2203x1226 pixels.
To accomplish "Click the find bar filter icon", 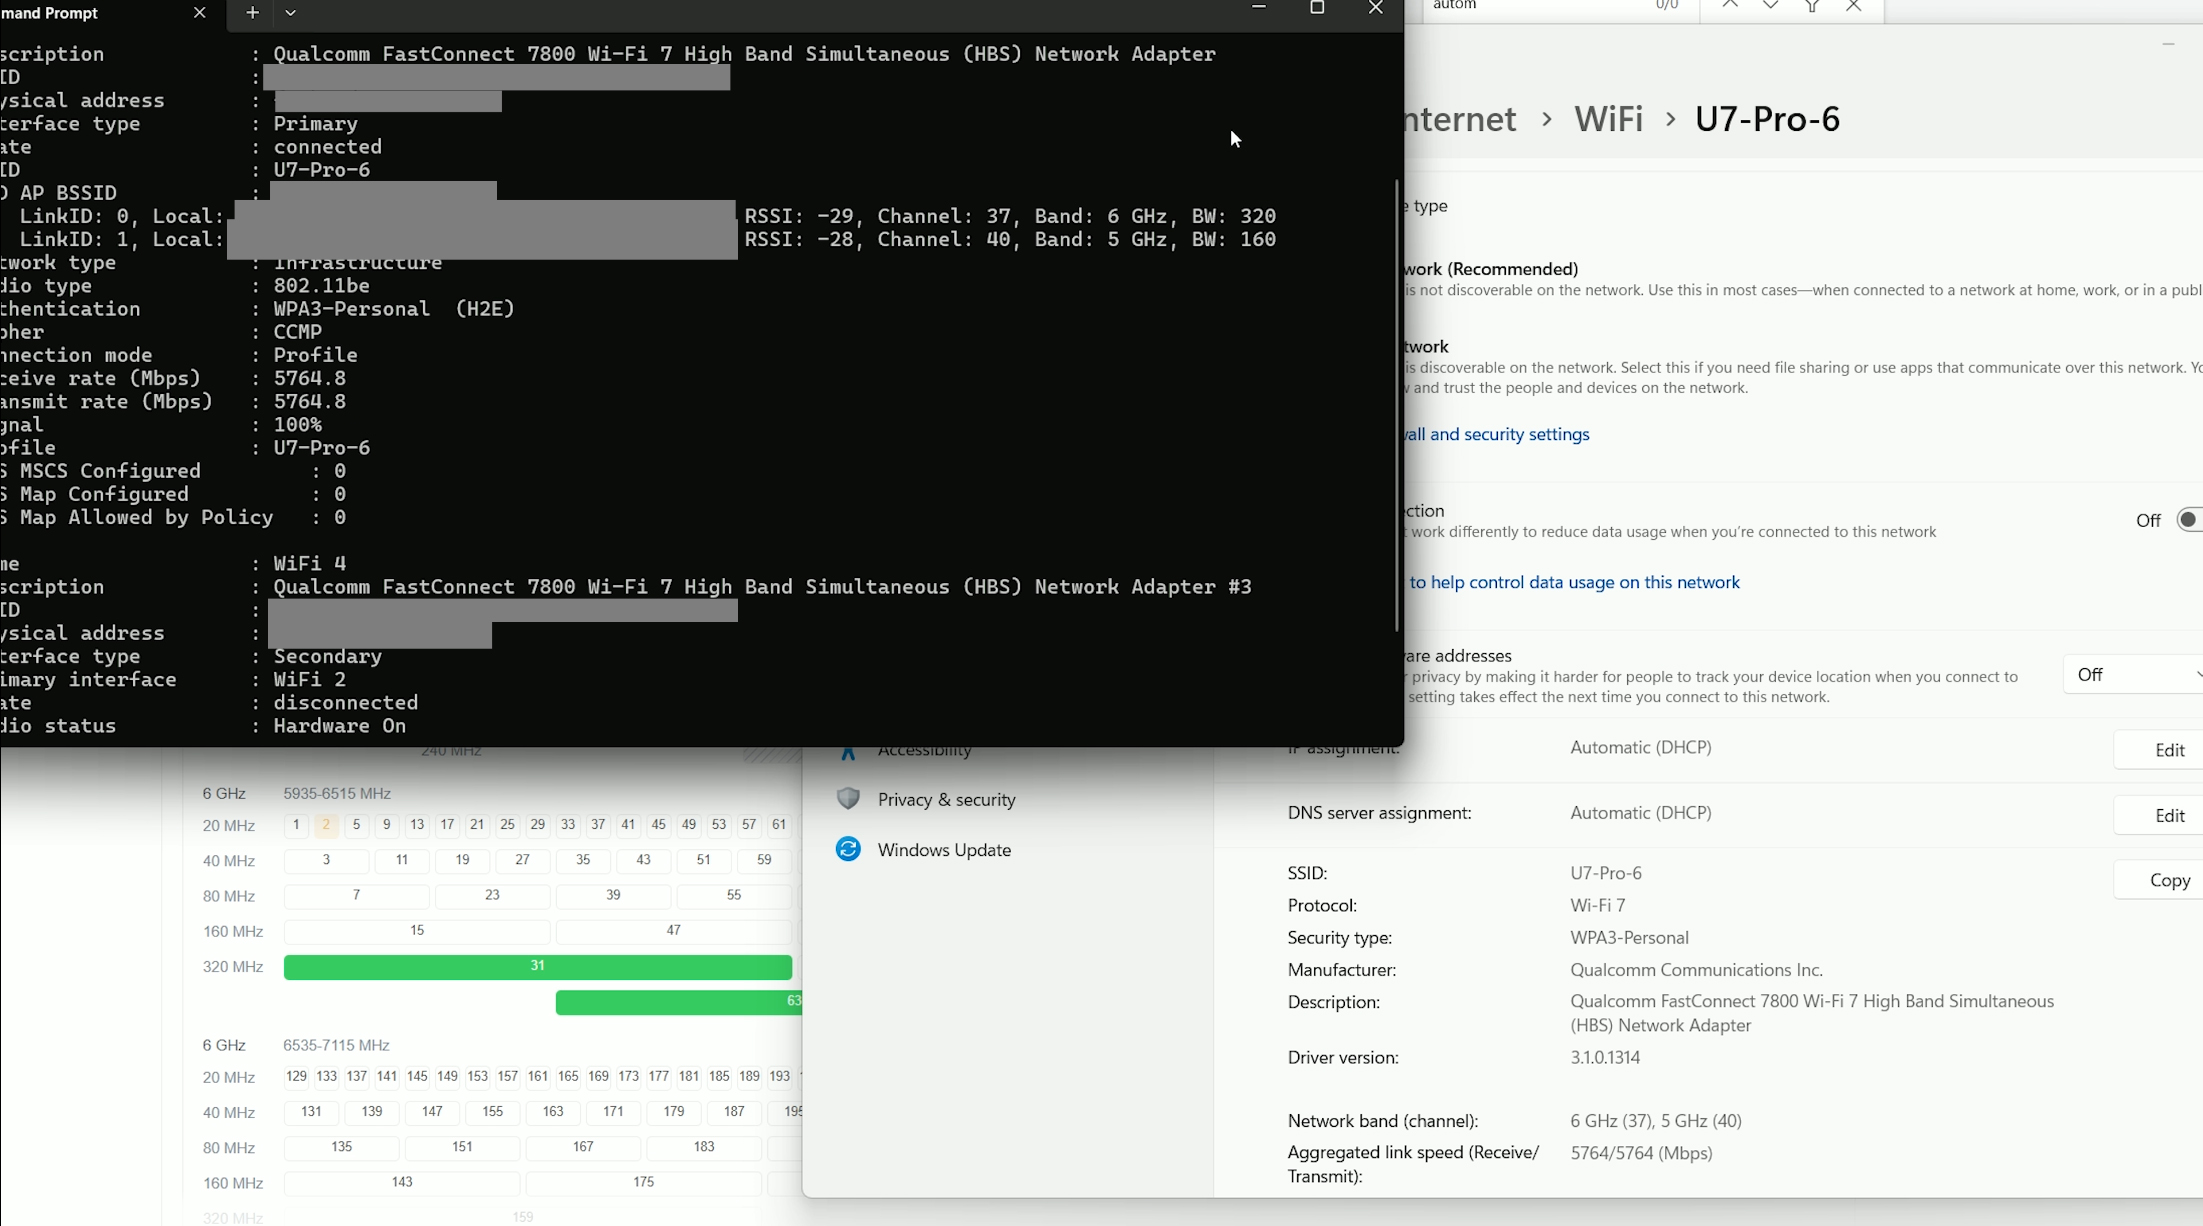I will coord(1812,6).
